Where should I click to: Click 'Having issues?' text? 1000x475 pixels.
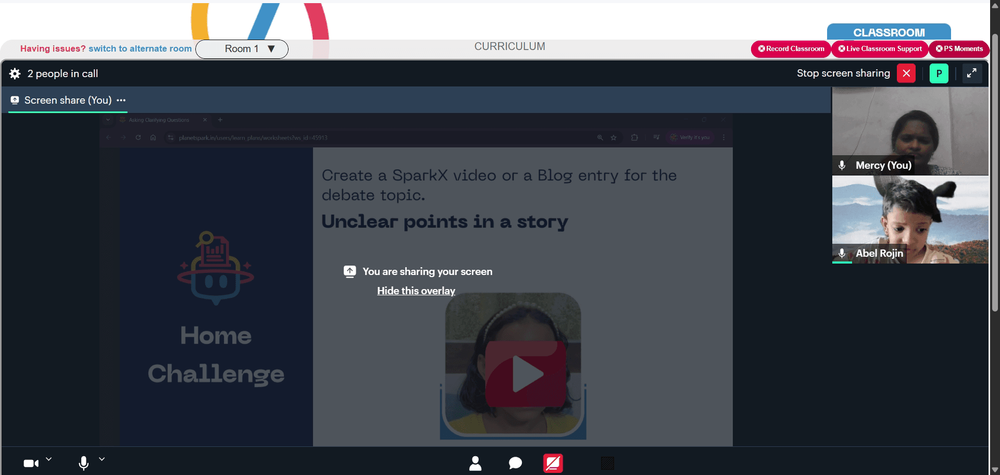coord(53,48)
